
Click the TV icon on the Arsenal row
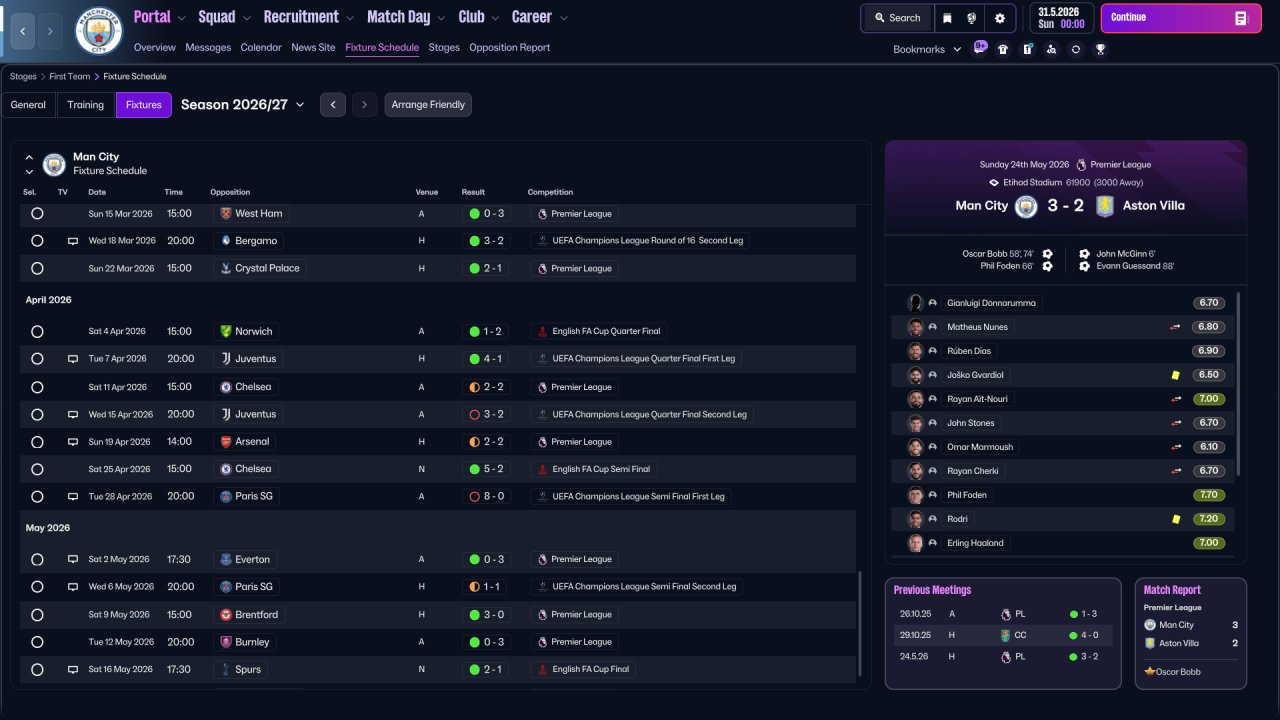pyautogui.click(x=73, y=442)
